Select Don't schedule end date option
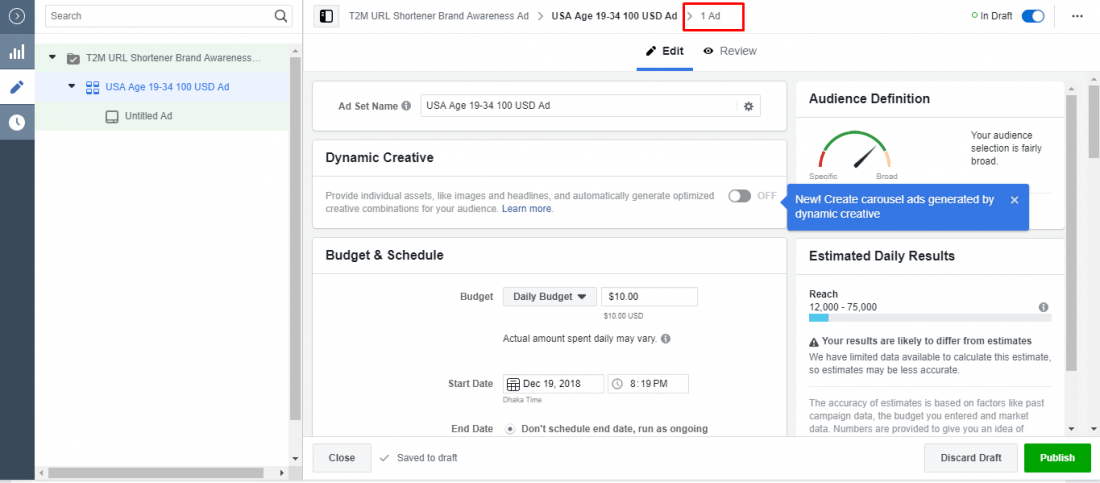Image resolution: width=1100 pixels, height=483 pixels. (x=510, y=429)
